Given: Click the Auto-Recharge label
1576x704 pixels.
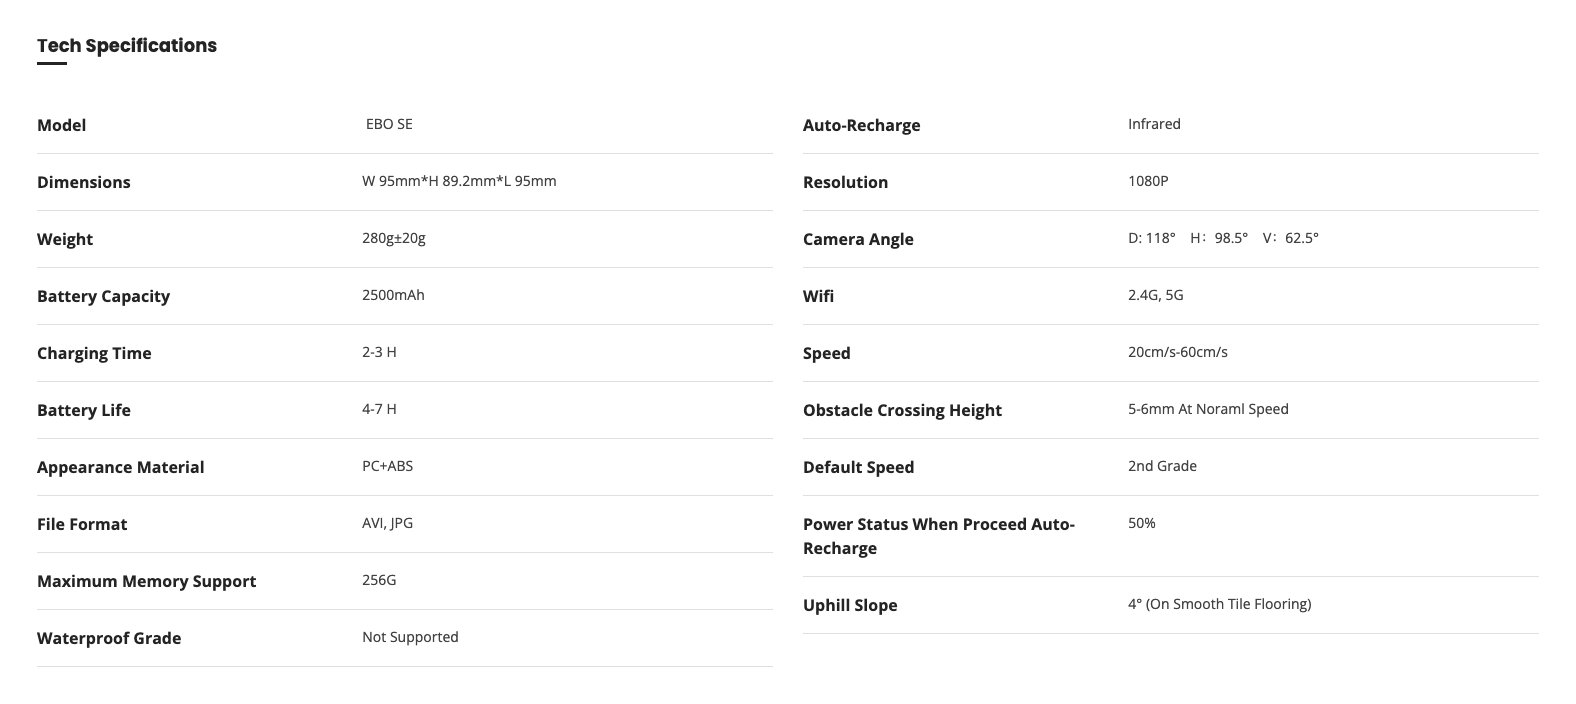Looking at the screenshot, I should coord(861,125).
